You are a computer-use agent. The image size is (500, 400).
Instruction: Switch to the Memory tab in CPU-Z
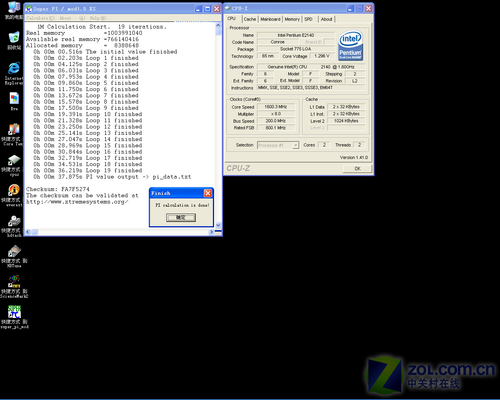coord(292,19)
